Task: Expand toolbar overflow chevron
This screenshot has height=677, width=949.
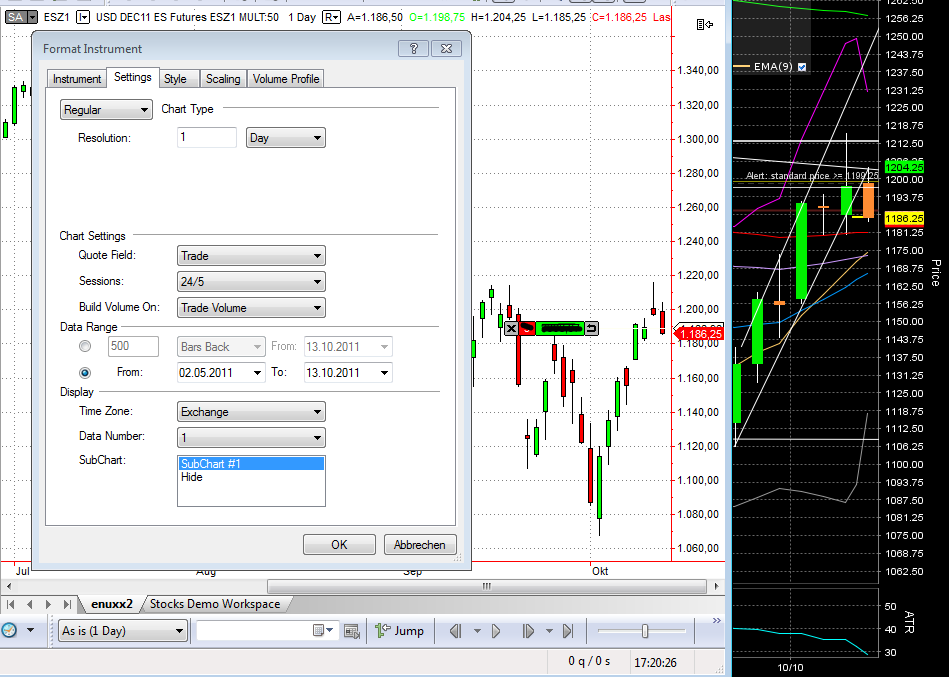Action: [x=717, y=621]
